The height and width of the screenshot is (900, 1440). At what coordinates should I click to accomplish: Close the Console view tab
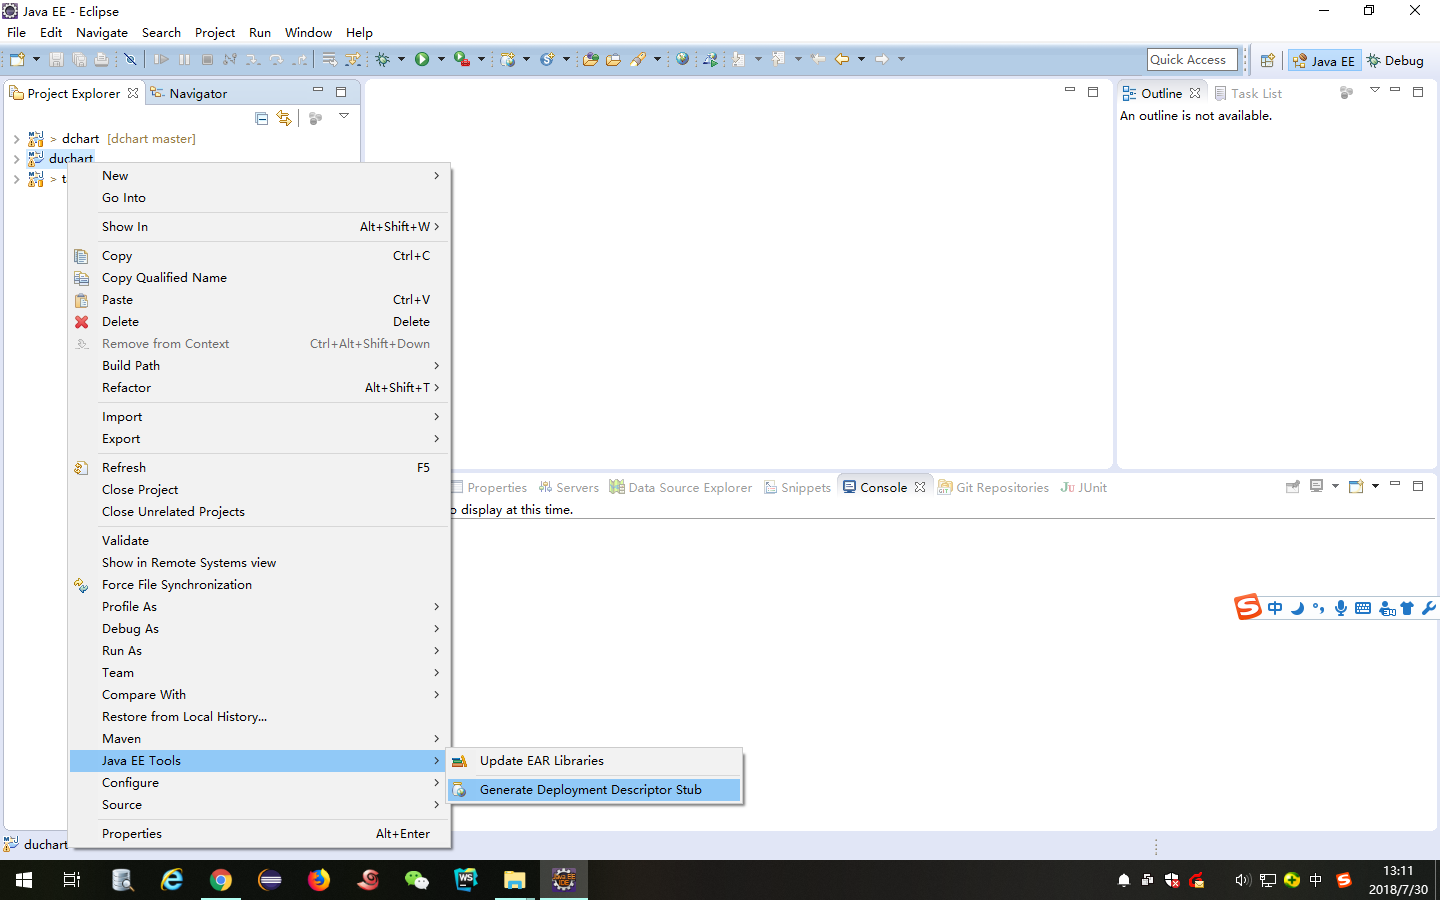tap(920, 488)
